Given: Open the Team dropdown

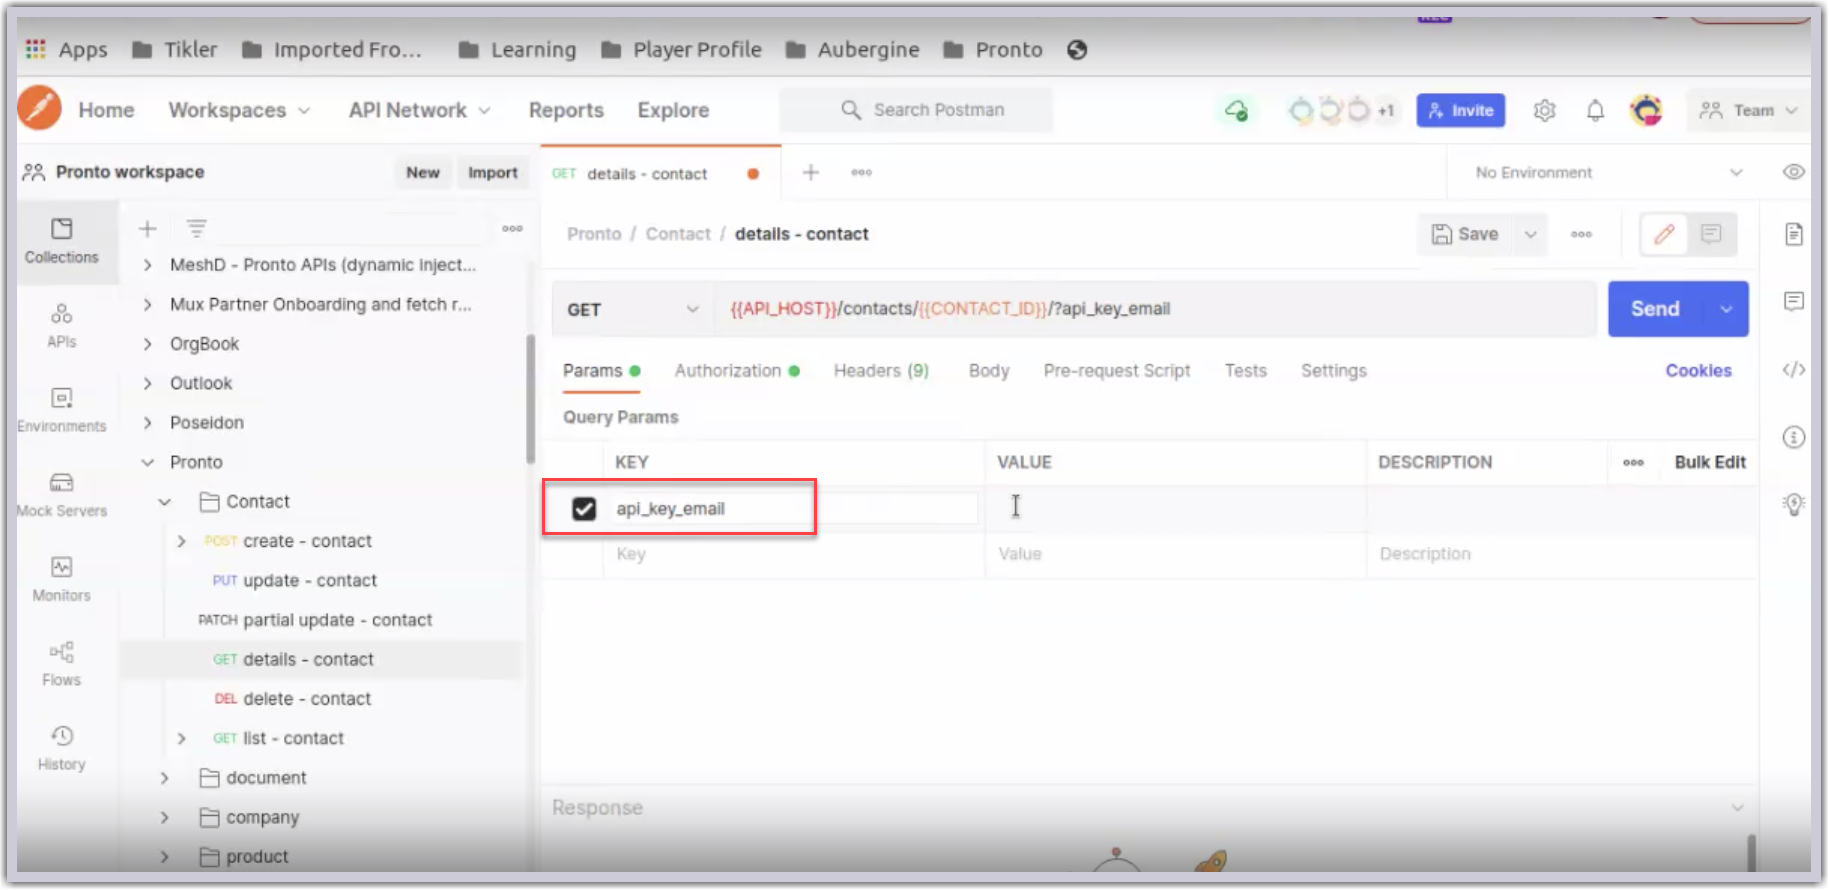Looking at the screenshot, I should click(1749, 110).
